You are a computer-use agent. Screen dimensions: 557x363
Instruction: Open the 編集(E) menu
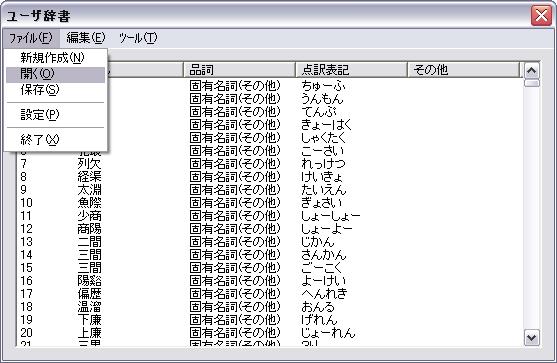pyautogui.click(x=86, y=38)
